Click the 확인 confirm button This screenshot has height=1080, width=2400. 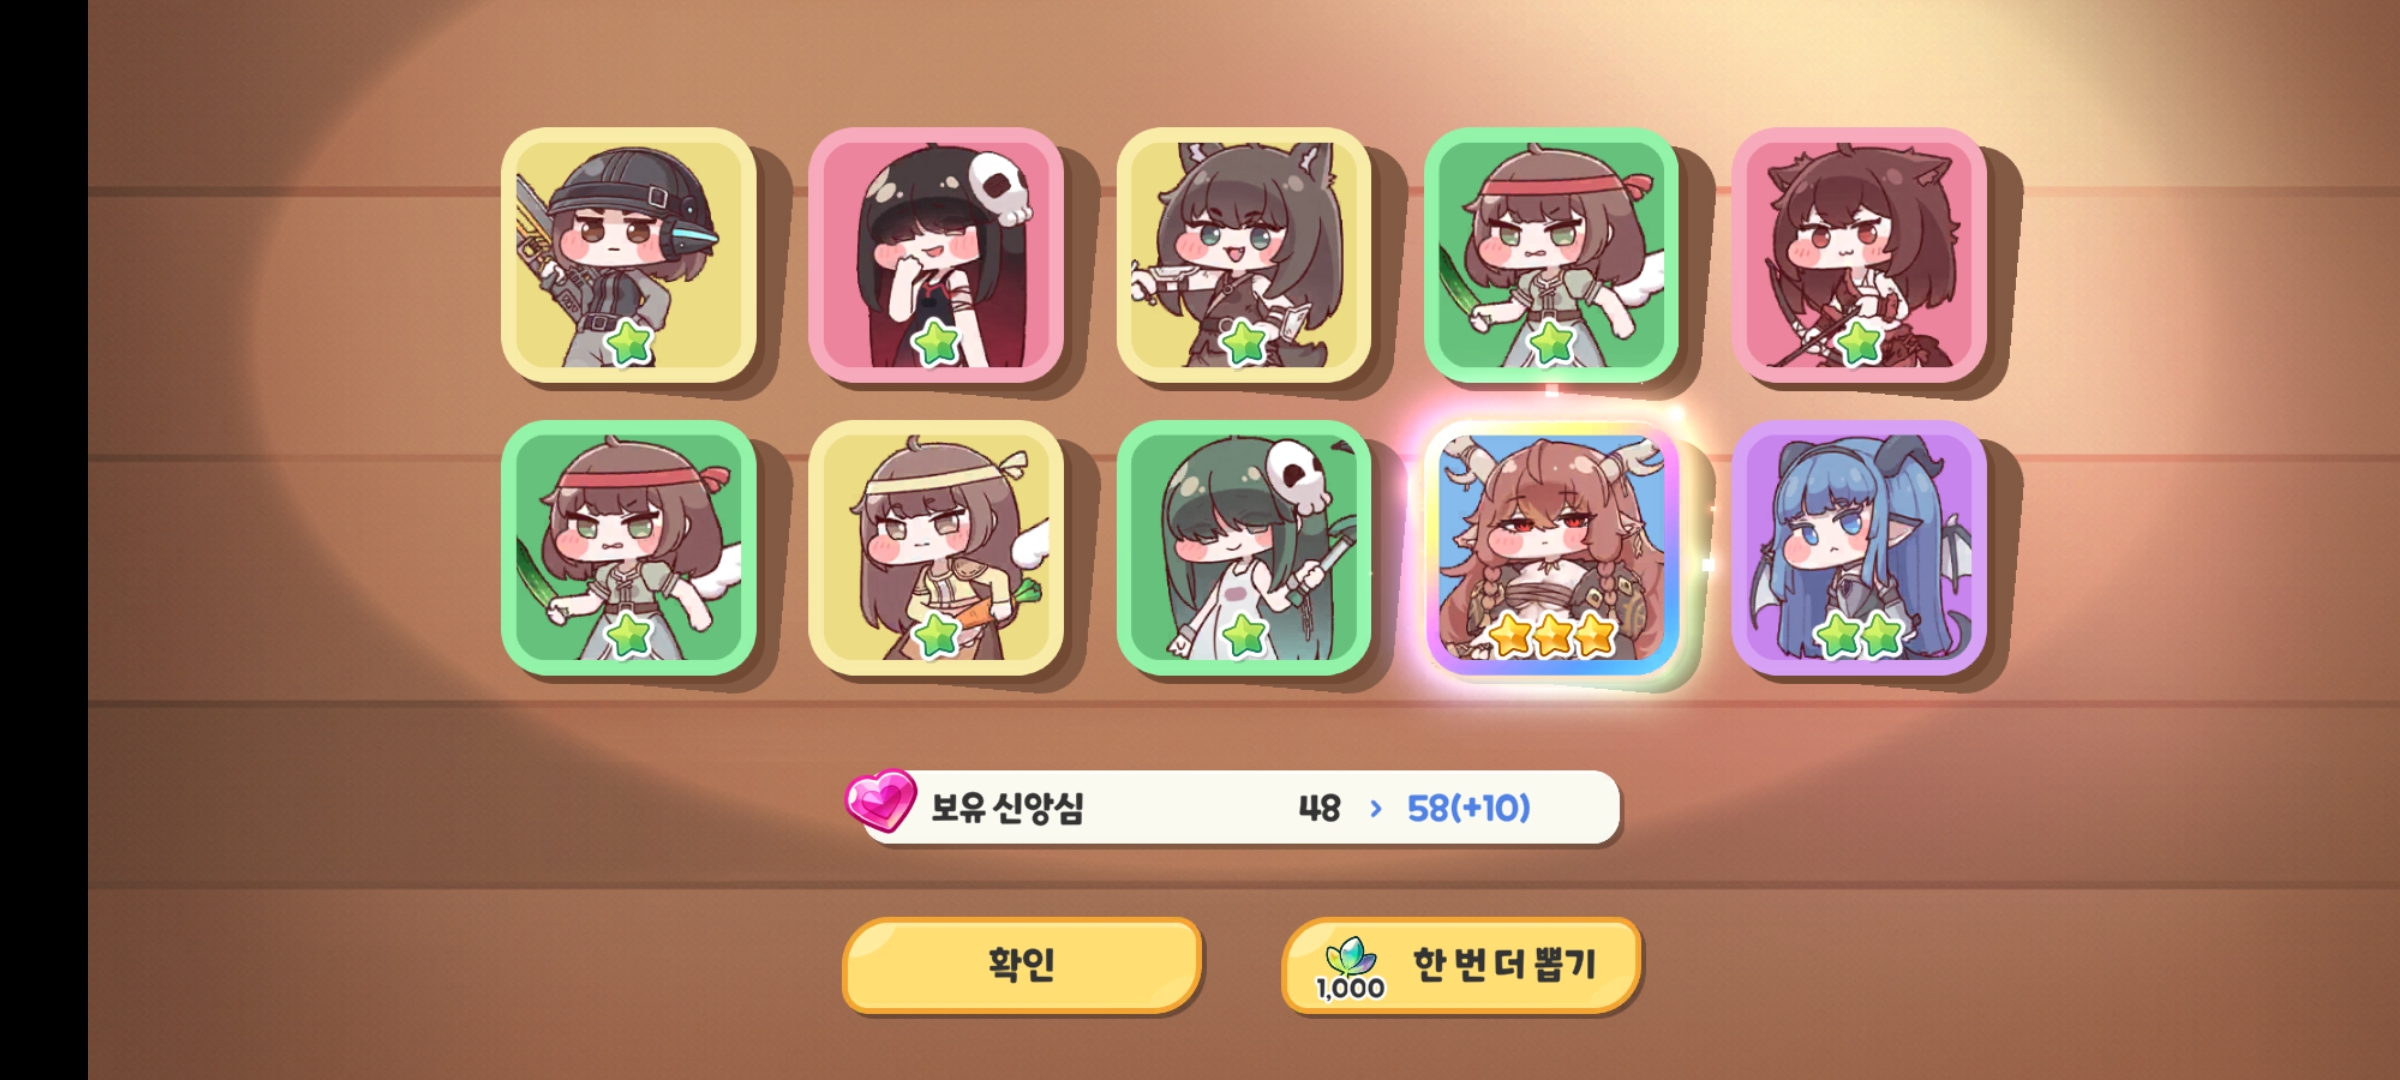tap(1021, 965)
